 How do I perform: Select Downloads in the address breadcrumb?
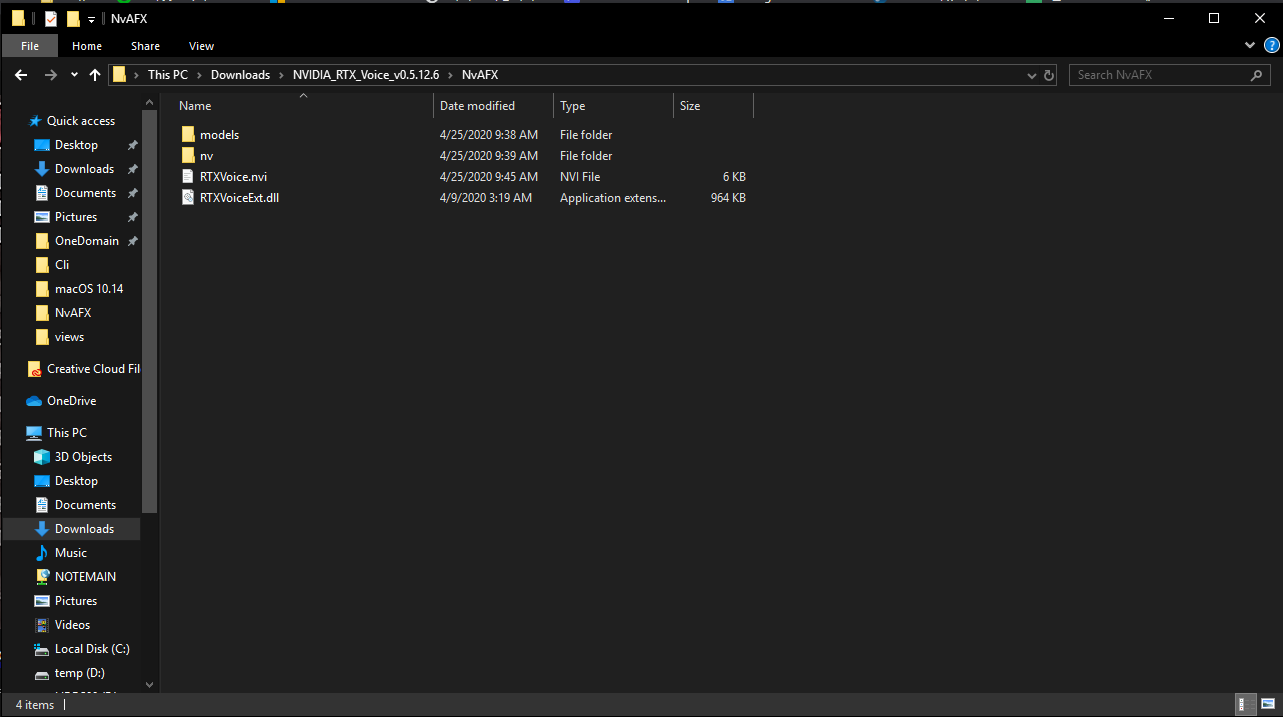pyautogui.click(x=240, y=75)
